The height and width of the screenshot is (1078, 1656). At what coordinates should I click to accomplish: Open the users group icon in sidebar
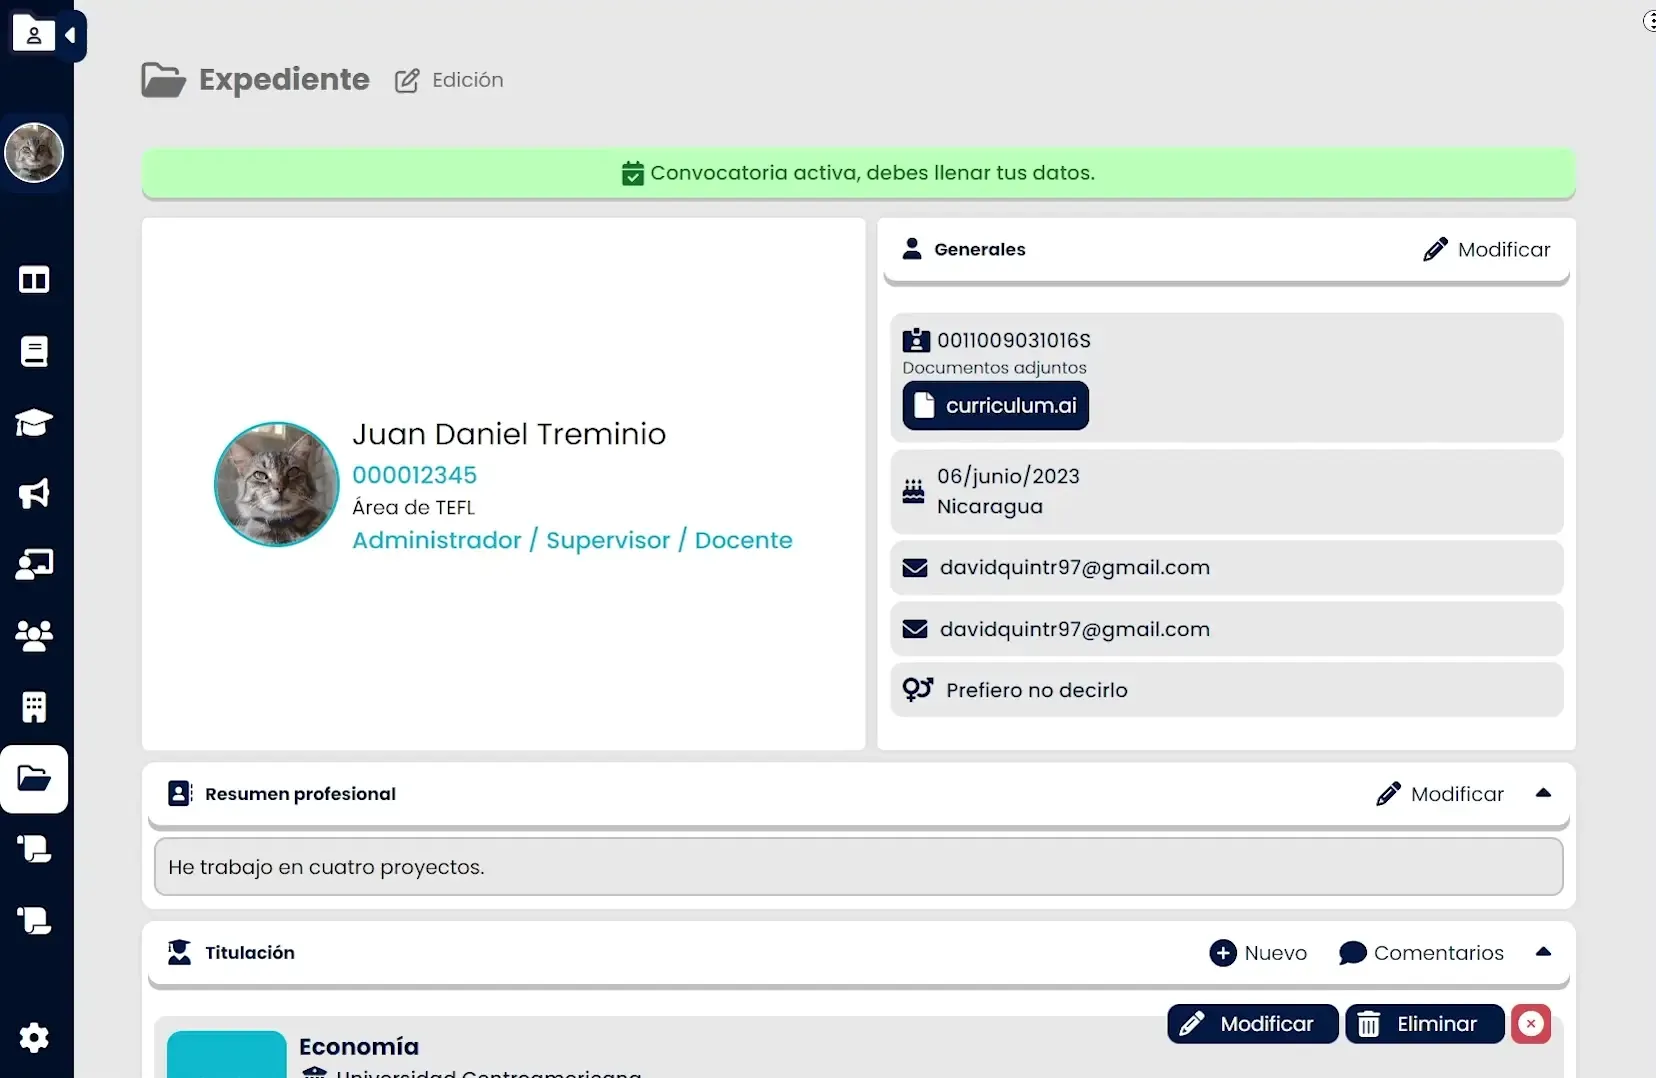(x=34, y=636)
